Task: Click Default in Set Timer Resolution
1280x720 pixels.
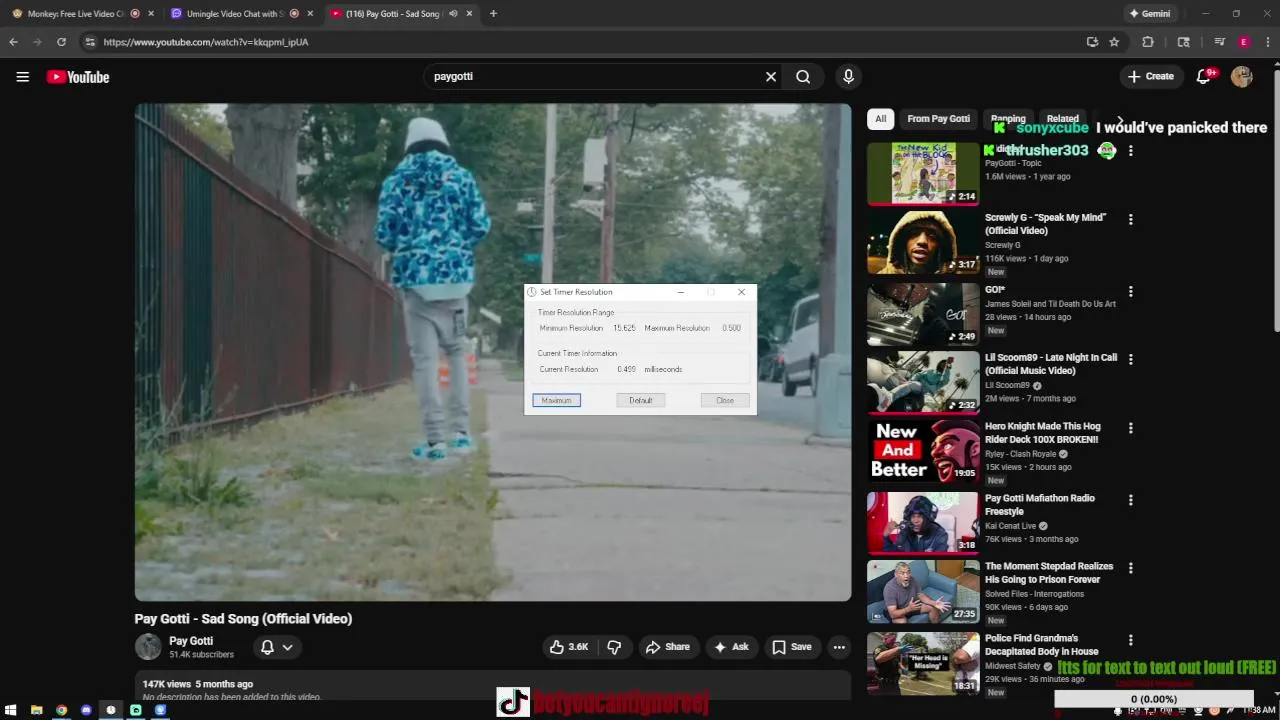Action: [x=641, y=400]
